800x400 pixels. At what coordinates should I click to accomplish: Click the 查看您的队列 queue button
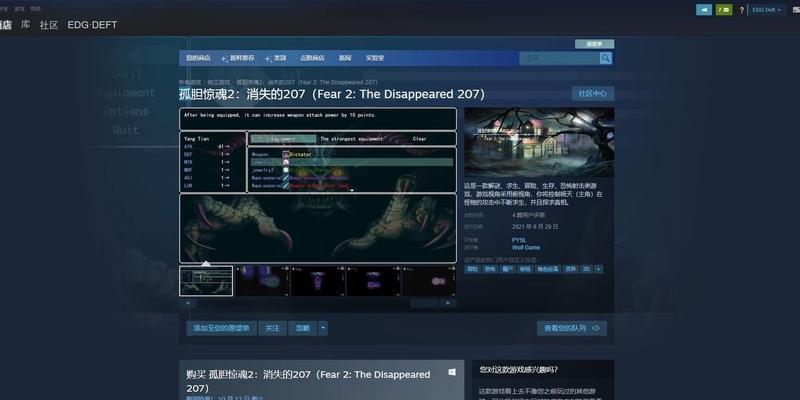572,328
